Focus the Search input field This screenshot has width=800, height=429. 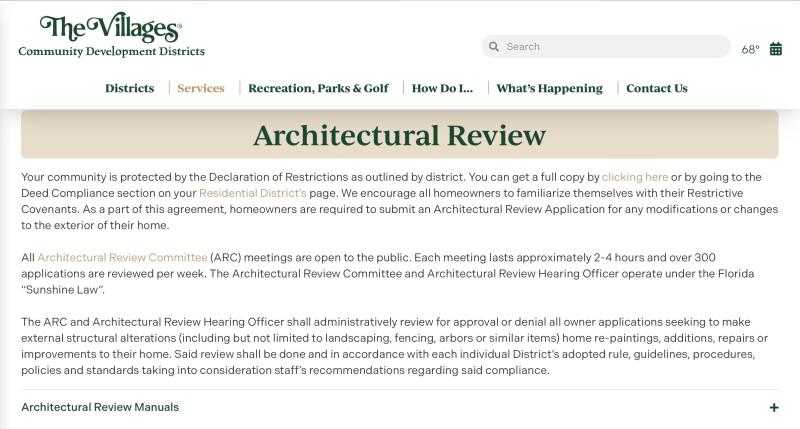[606, 46]
